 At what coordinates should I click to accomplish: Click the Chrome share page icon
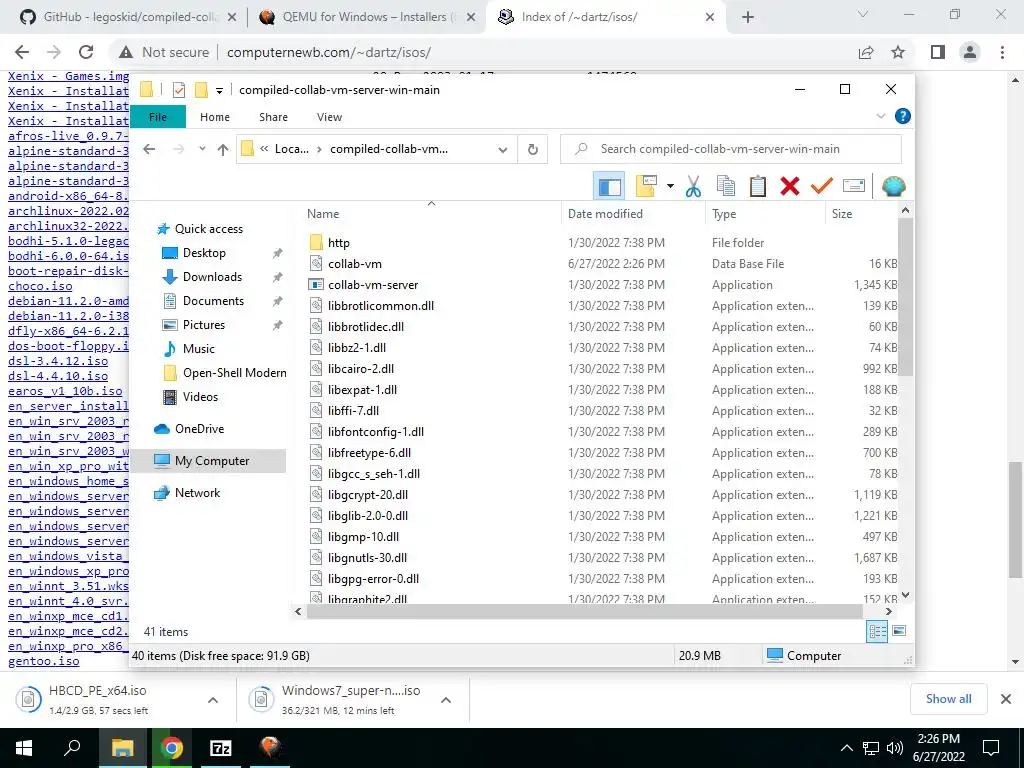pos(866,52)
